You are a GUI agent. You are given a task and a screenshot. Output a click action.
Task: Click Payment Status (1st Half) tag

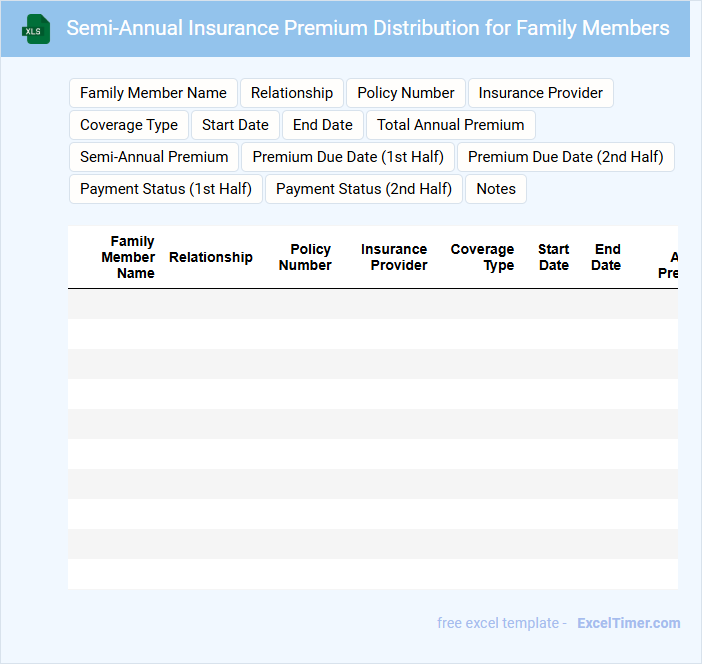166,189
